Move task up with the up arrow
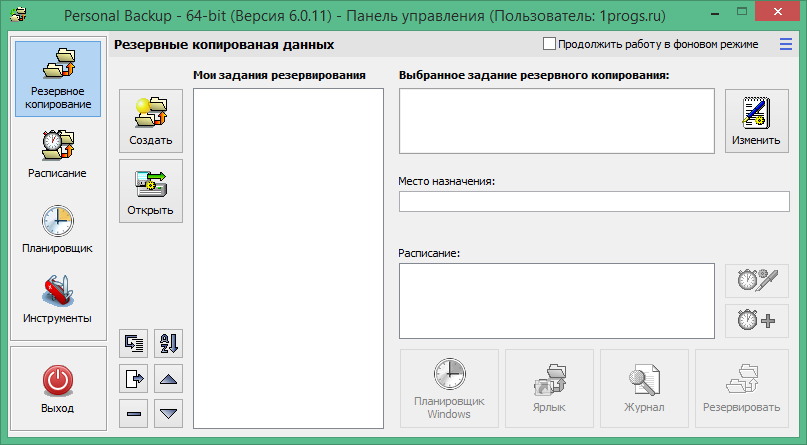807x445 pixels. [x=169, y=378]
